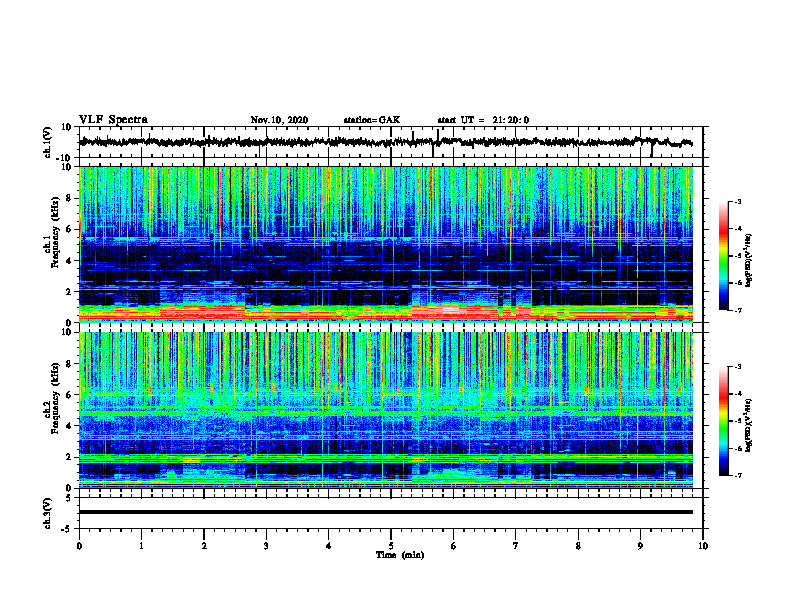Click the '2' kHz tick on ch.2 frequency axis
The image size is (792, 612).
point(69,457)
